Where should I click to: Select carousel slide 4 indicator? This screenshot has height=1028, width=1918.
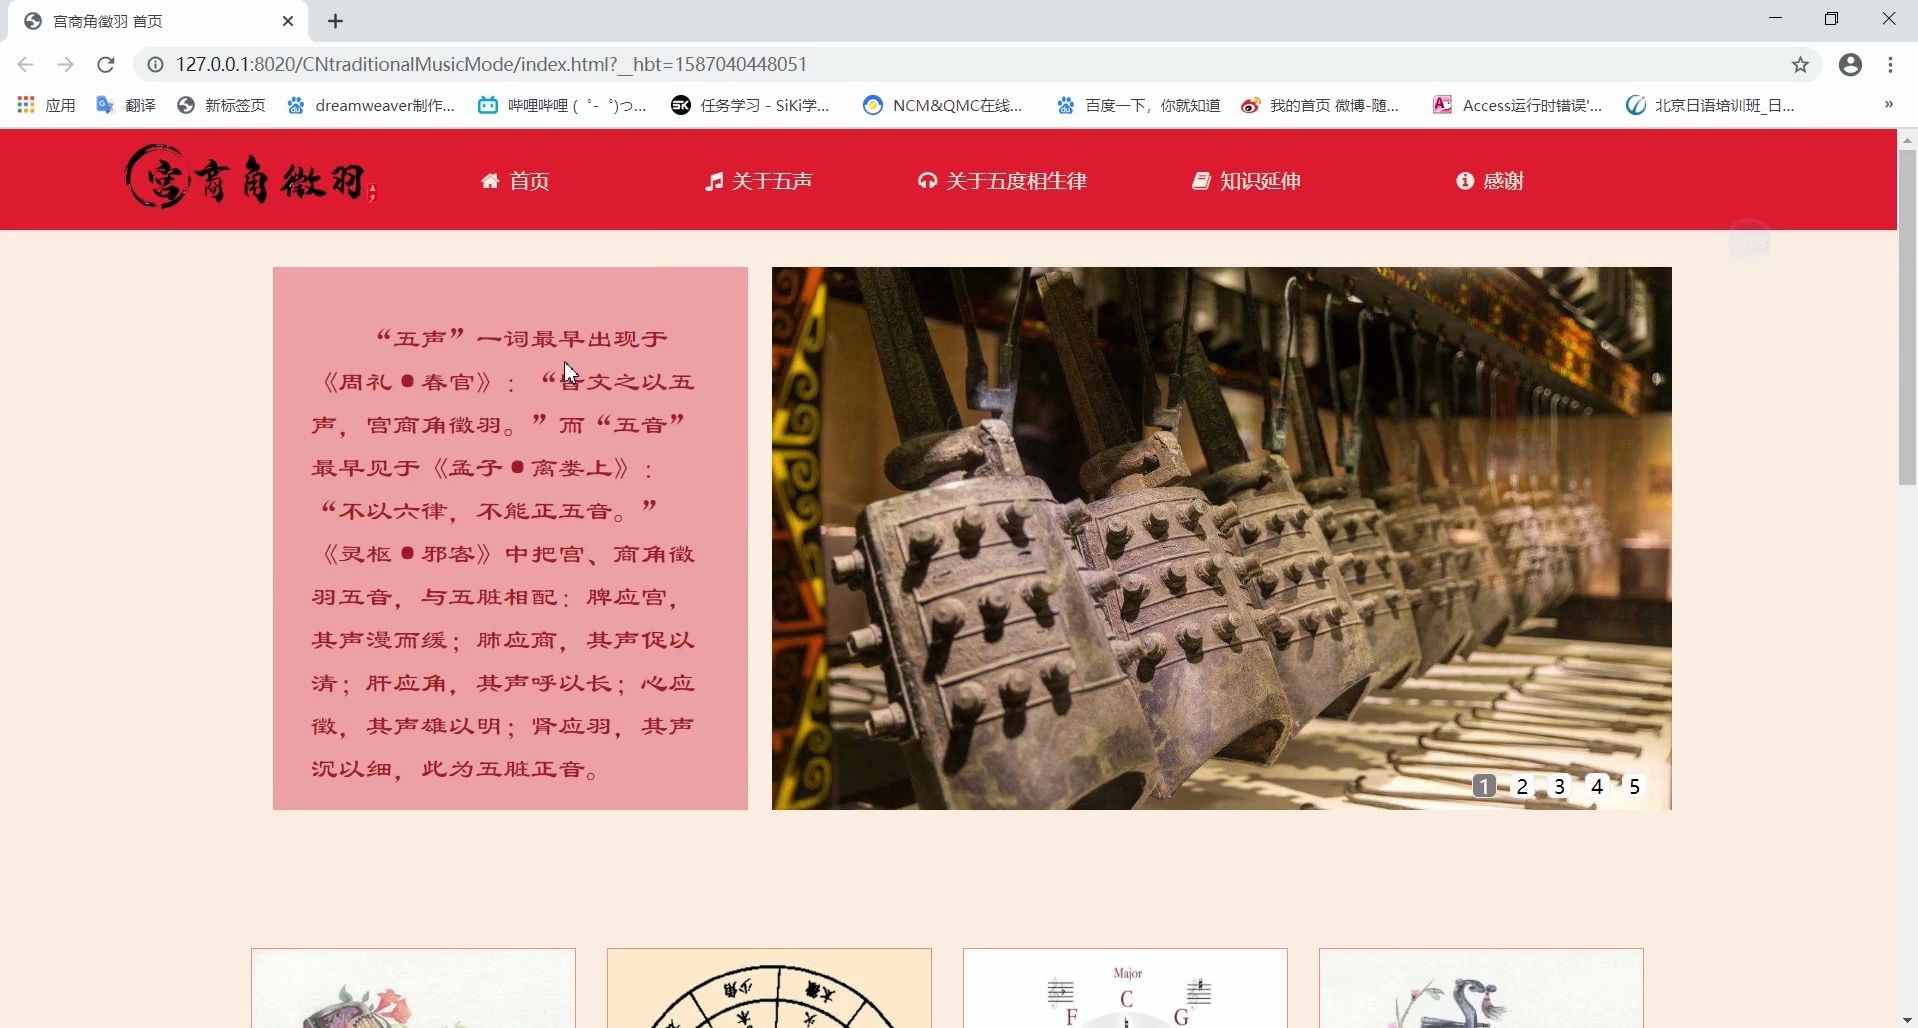[1597, 786]
